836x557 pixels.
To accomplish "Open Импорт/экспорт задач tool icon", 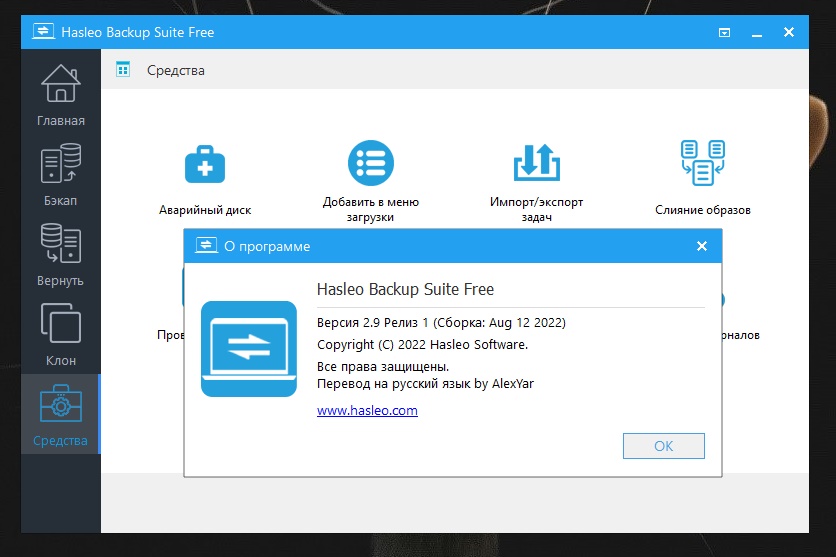I will 536,163.
